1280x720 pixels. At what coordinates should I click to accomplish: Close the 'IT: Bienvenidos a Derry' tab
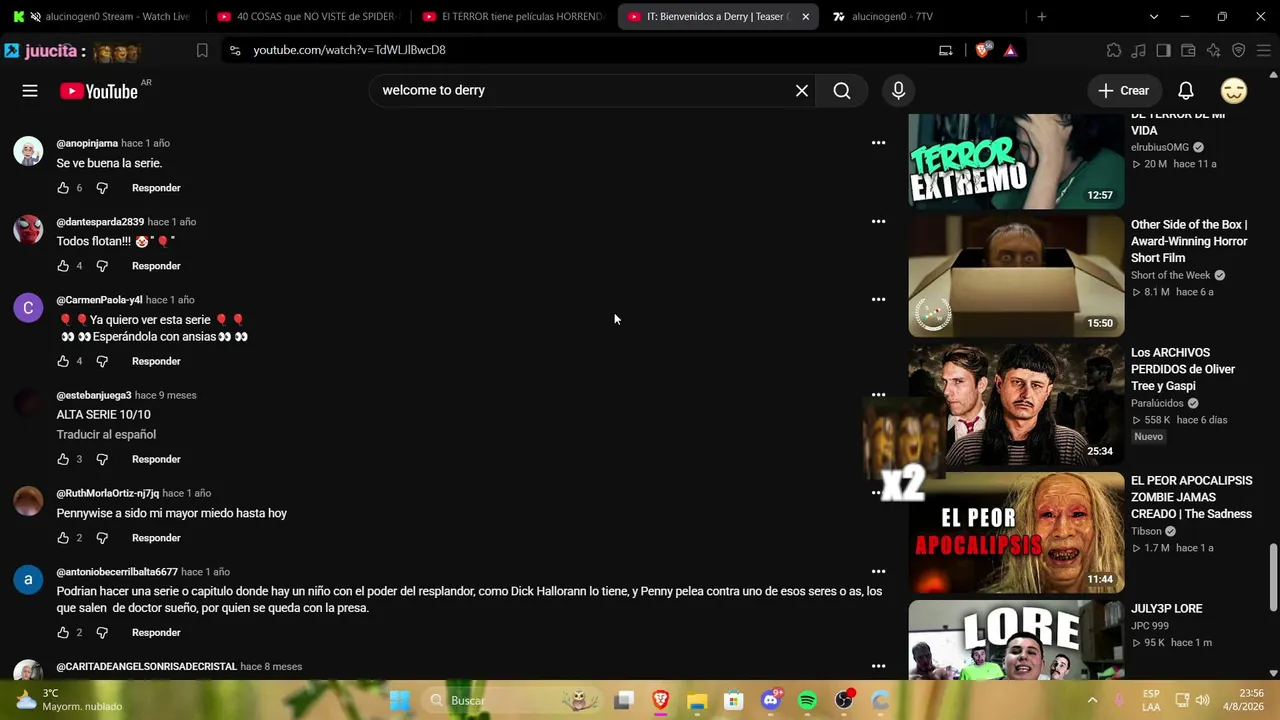pyautogui.click(x=805, y=17)
